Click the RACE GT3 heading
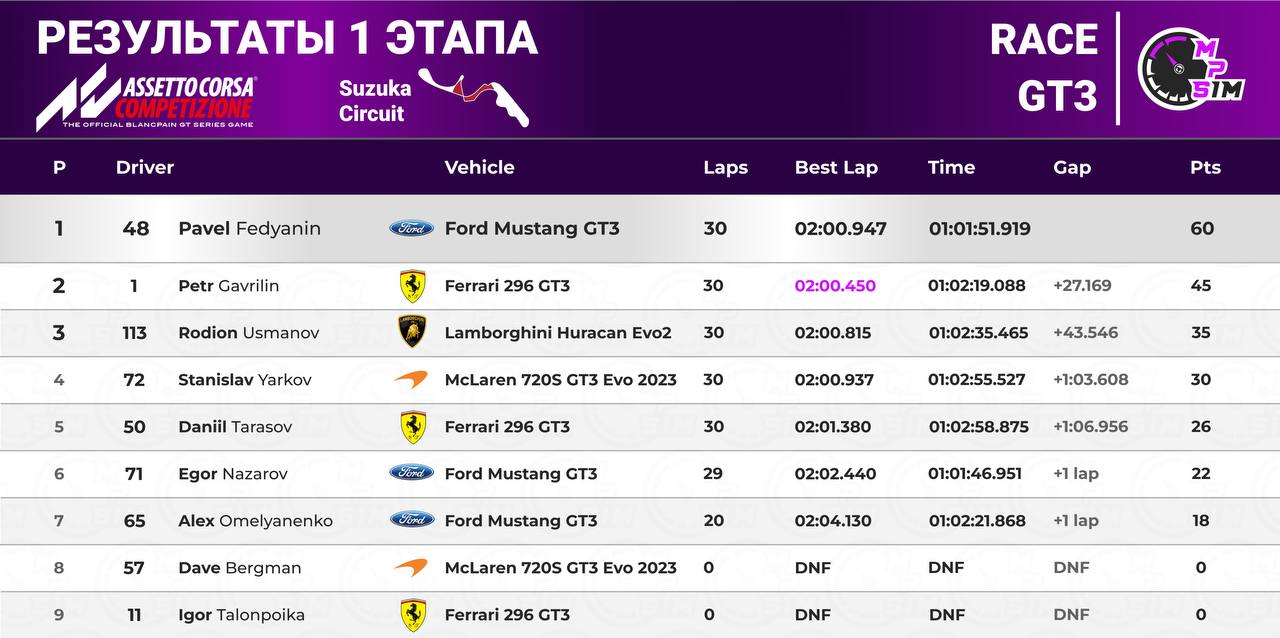The width and height of the screenshot is (1280, 638). (1044, 68)
